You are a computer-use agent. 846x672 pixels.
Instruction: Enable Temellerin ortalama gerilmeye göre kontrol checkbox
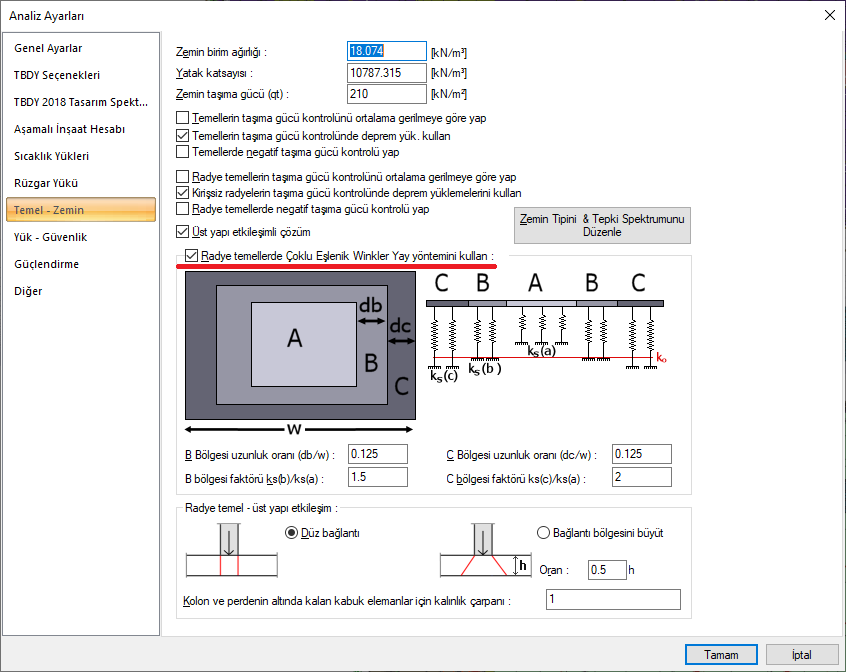pos(183,118)
